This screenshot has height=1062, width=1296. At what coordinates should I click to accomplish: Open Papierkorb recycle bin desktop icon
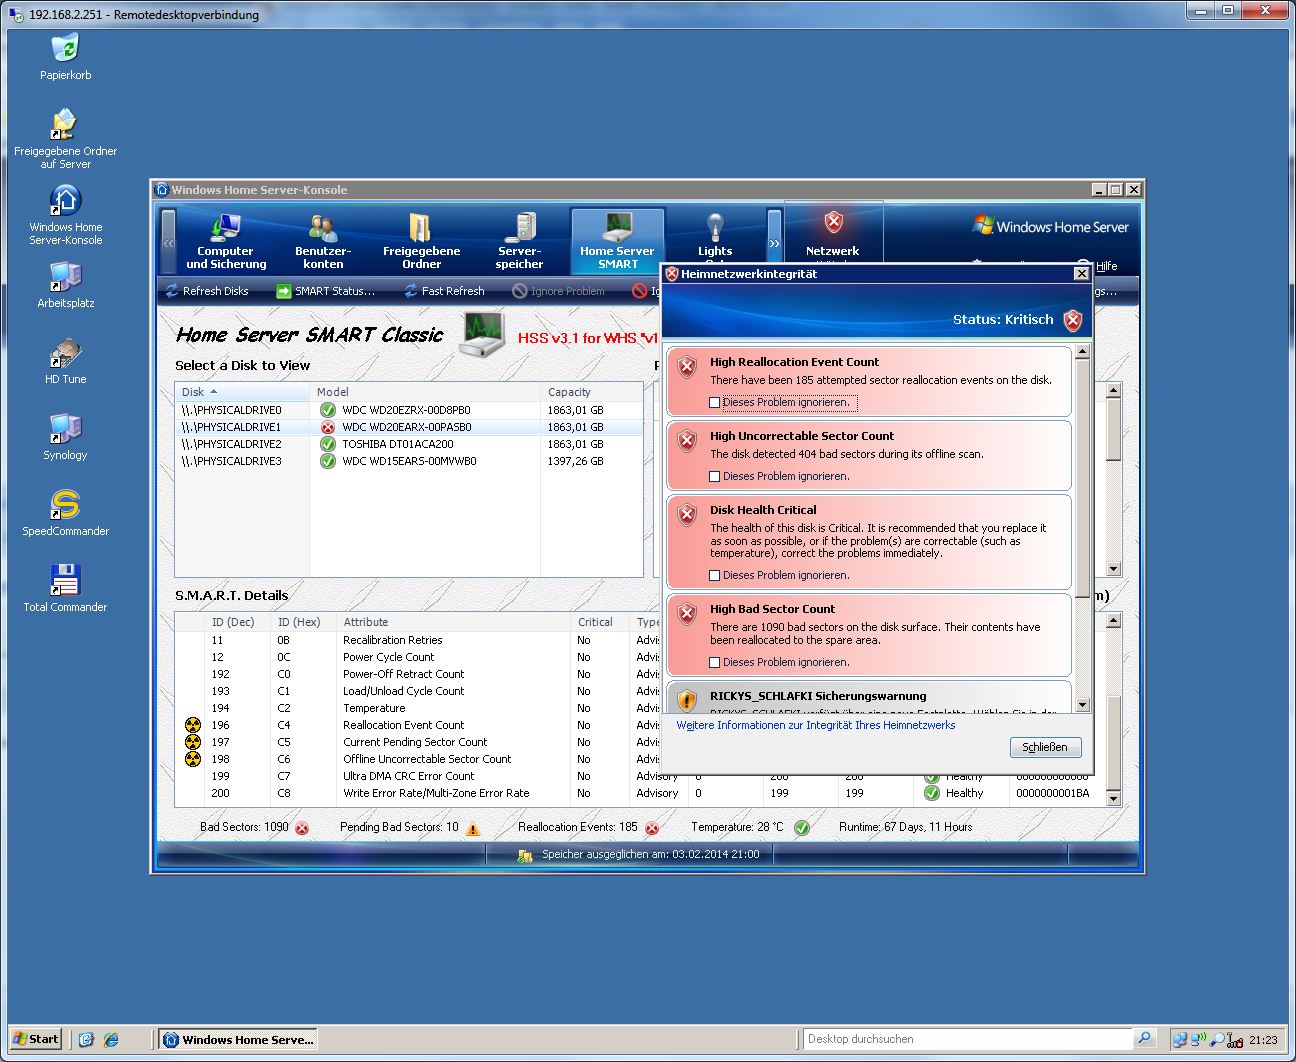pos(65,56)
